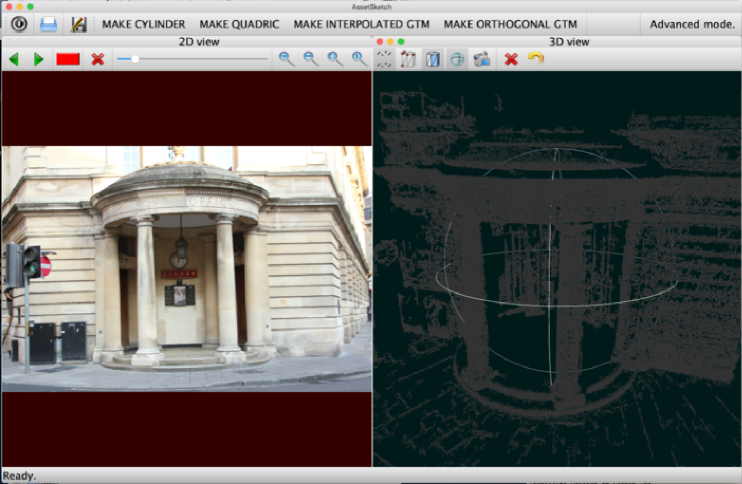Click the red X delete icon in 2D view

tap(97, 59)
